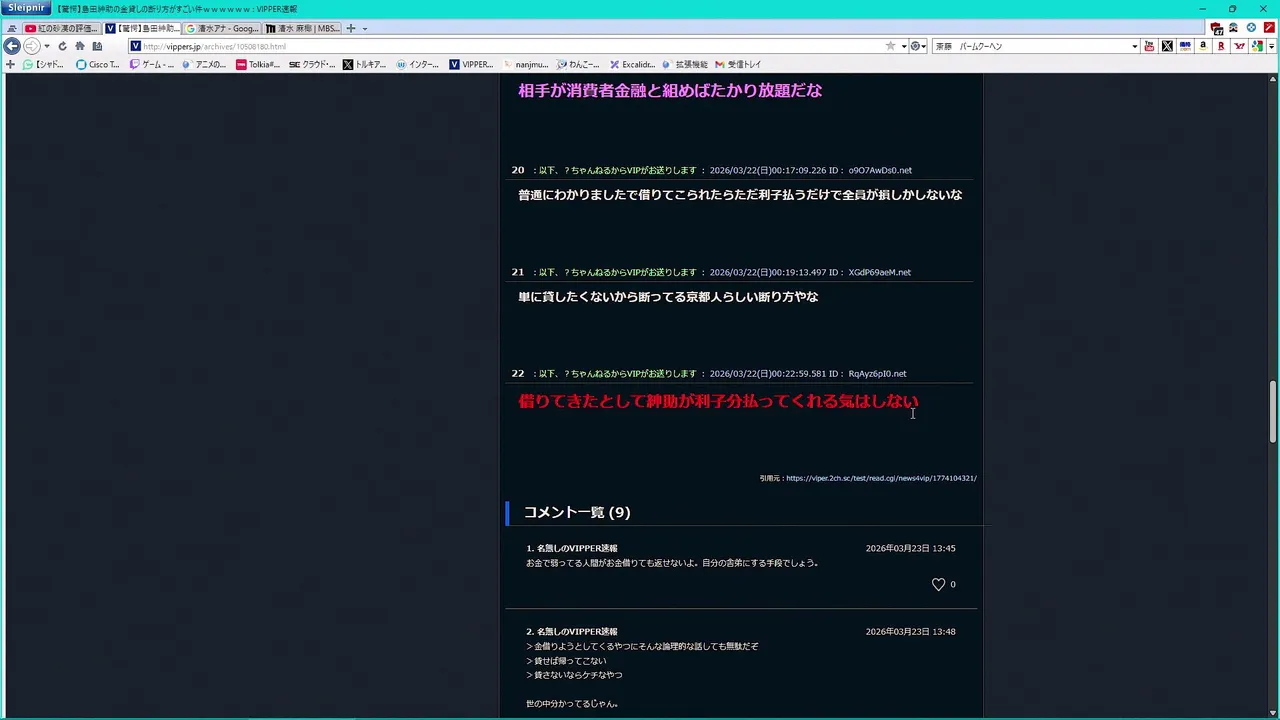Switch to the 紅の砂漠の評価 YouTube tab
The height and width of the screenshot is (720, 1280).
click(x=61, y=28)
